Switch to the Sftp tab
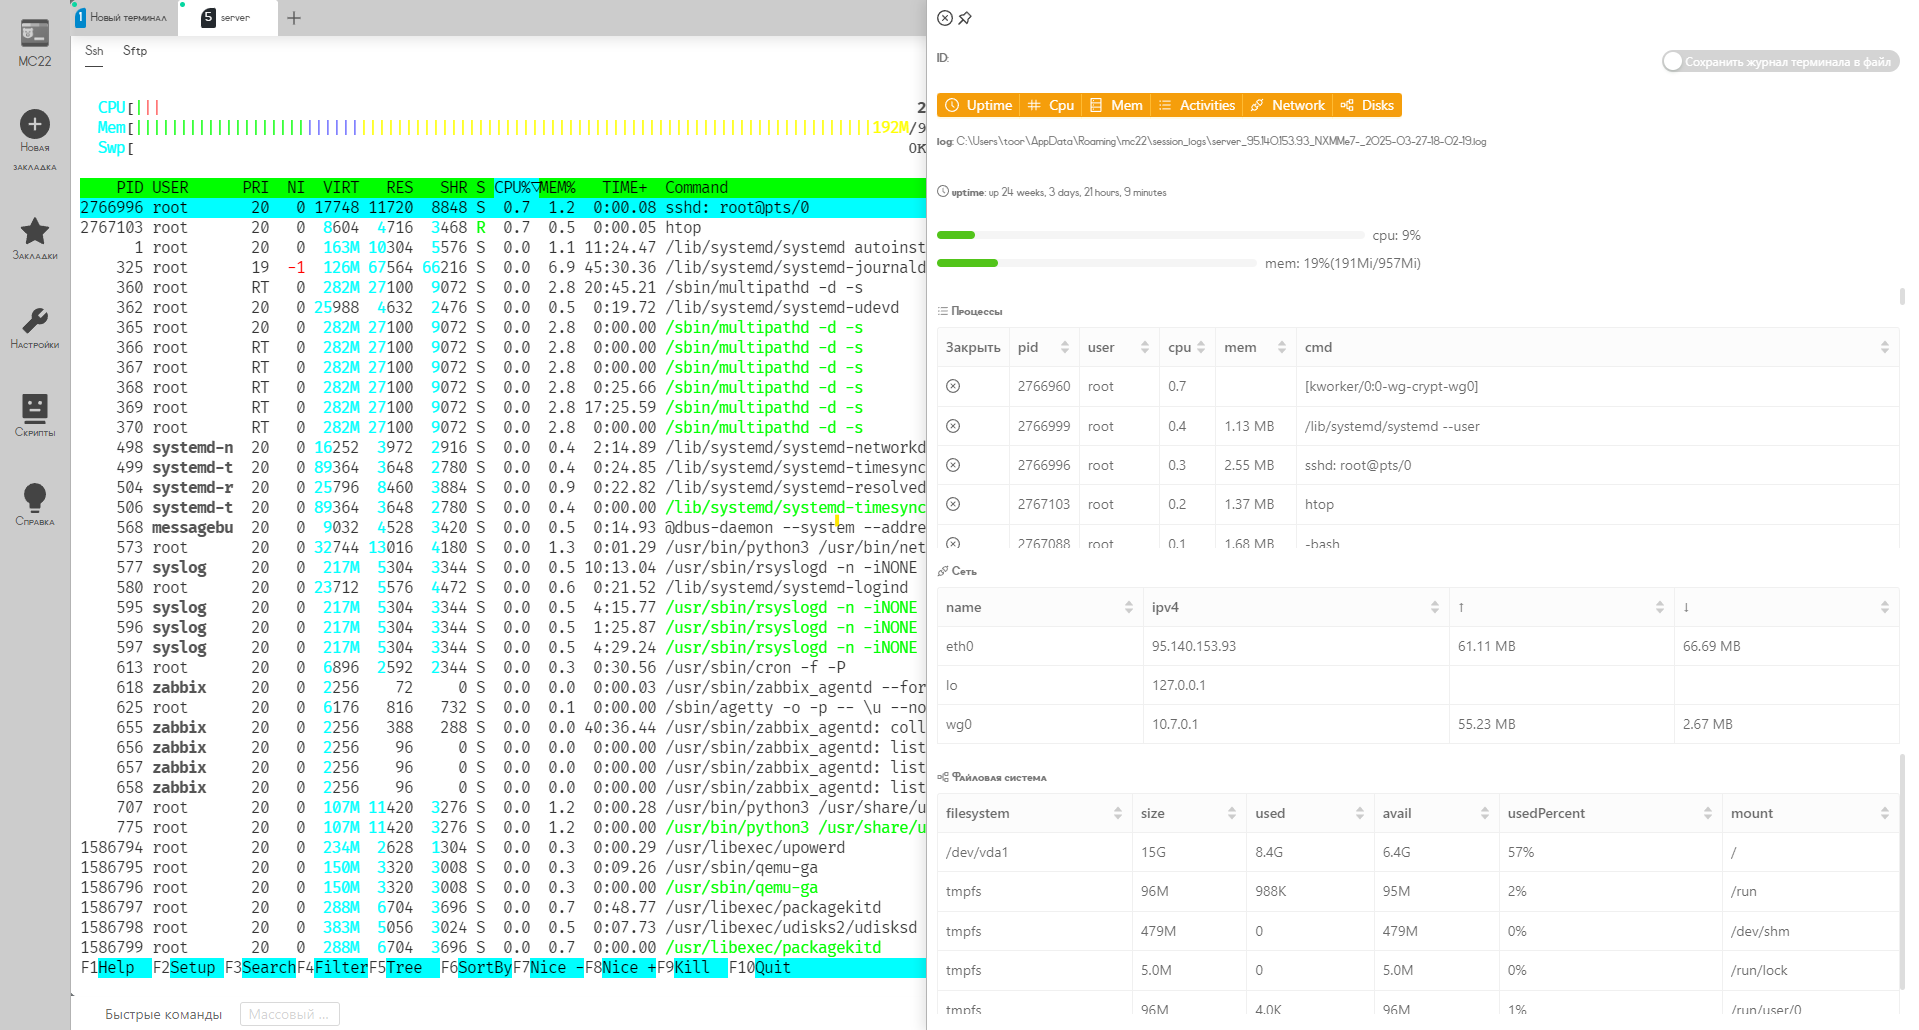Screen dimensions: 1919x1030 pos(135,51)
